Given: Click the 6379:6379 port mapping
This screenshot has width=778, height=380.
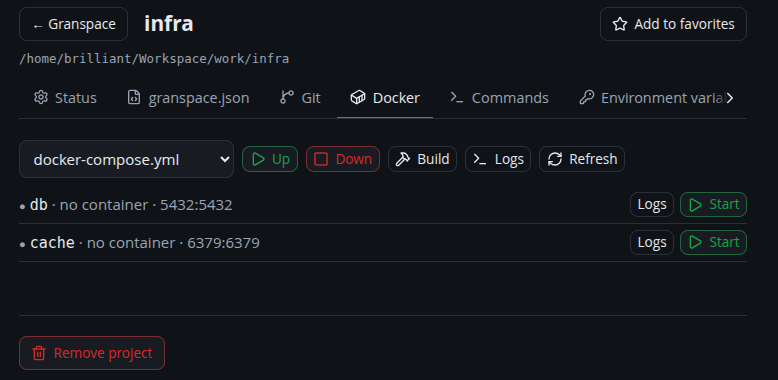Looking at the screenshot, I should (x=223, y=243).
